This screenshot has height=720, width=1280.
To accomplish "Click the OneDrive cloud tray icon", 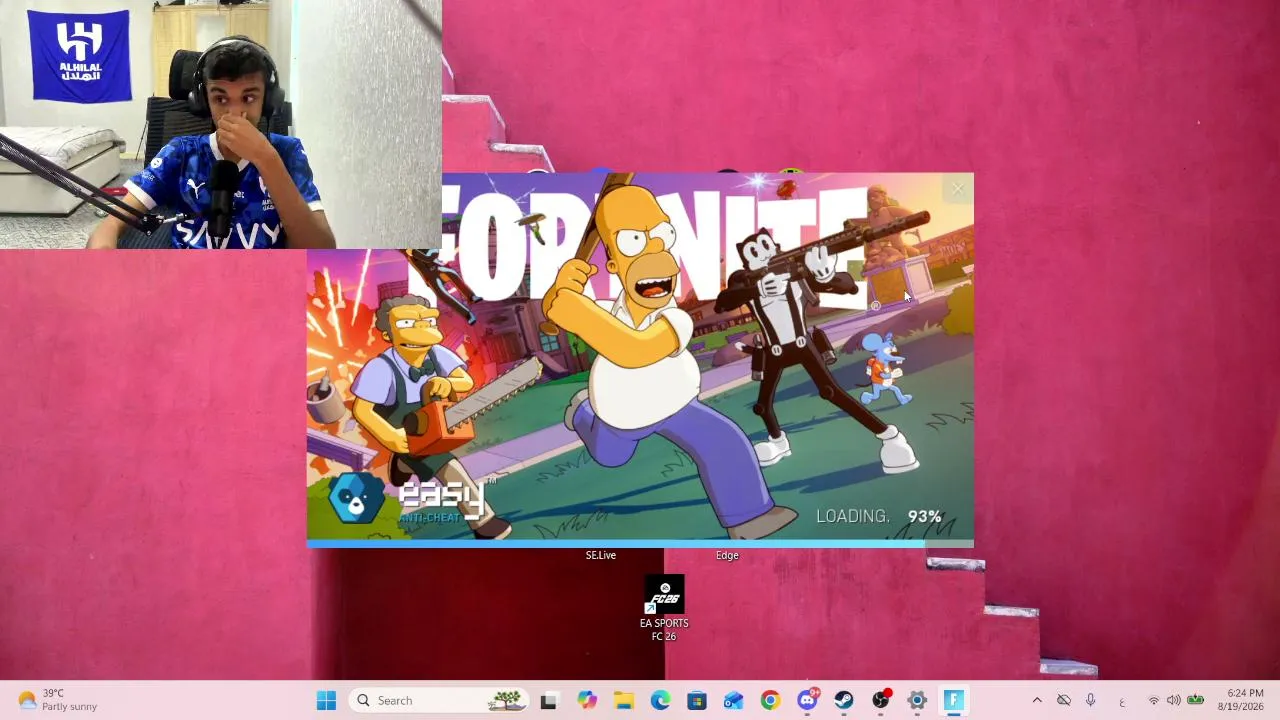I will (x=1064, y=700).
